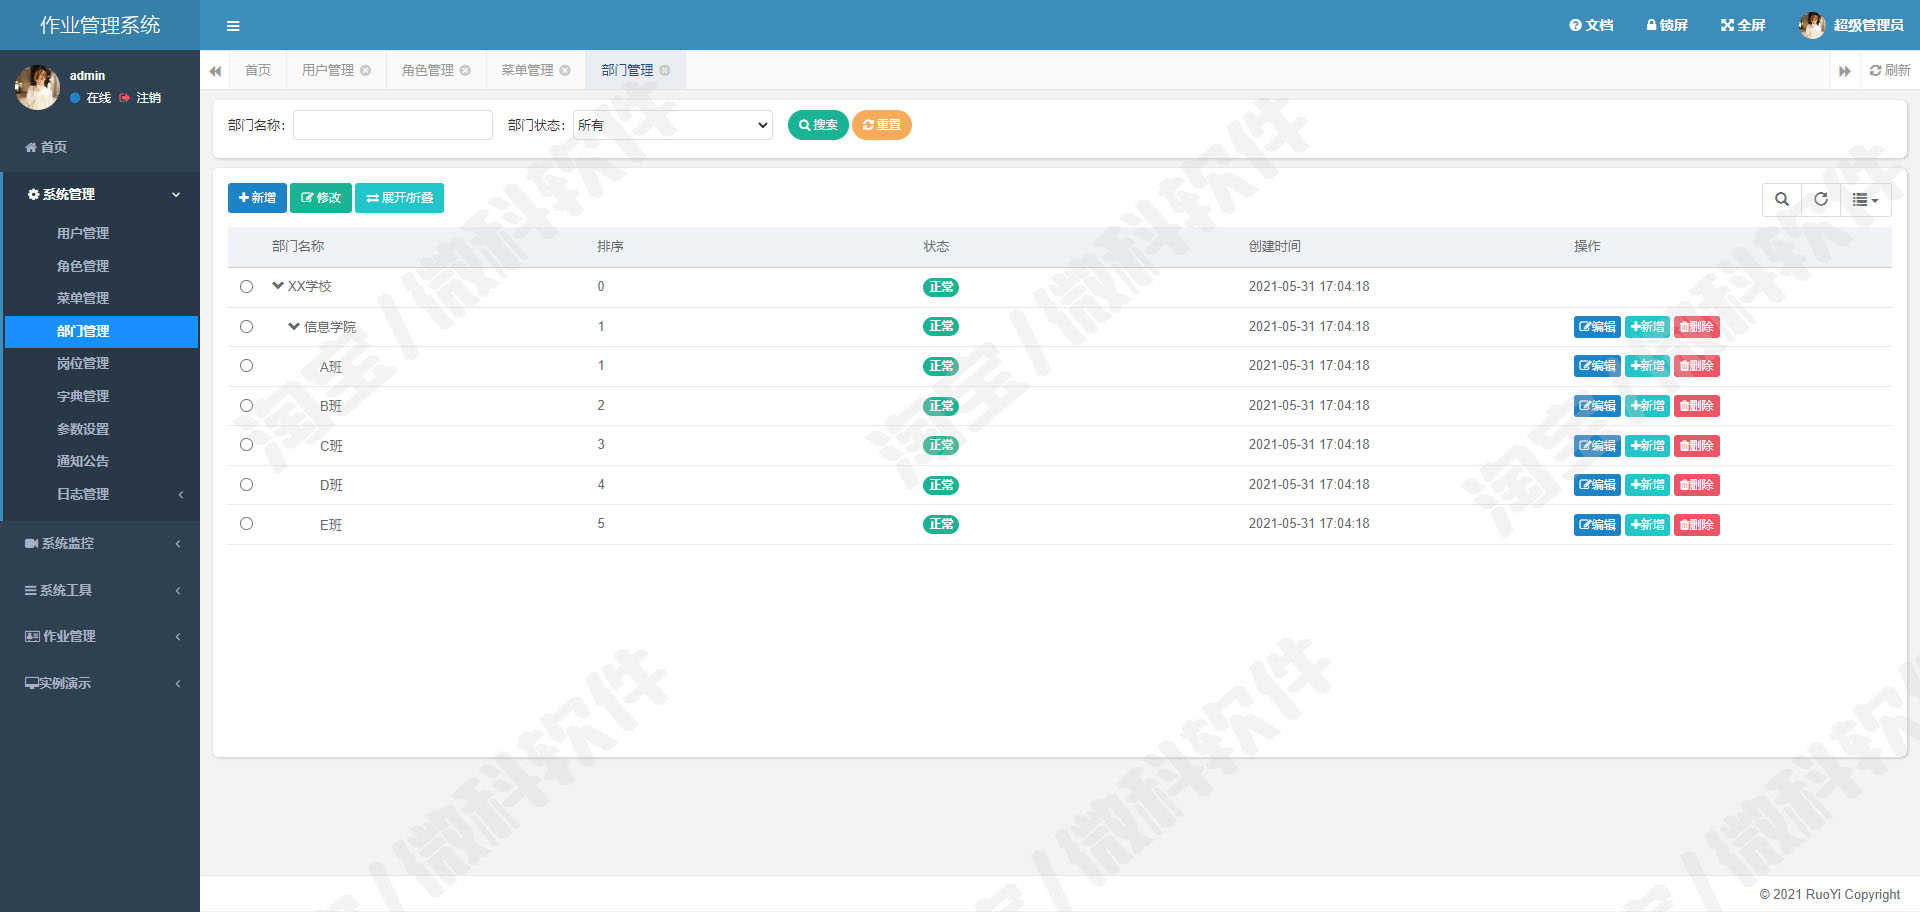The width and height of the screenshot is (1920, 912).
Task: Close the 菜单管理 tab
Action: [565, 70]
